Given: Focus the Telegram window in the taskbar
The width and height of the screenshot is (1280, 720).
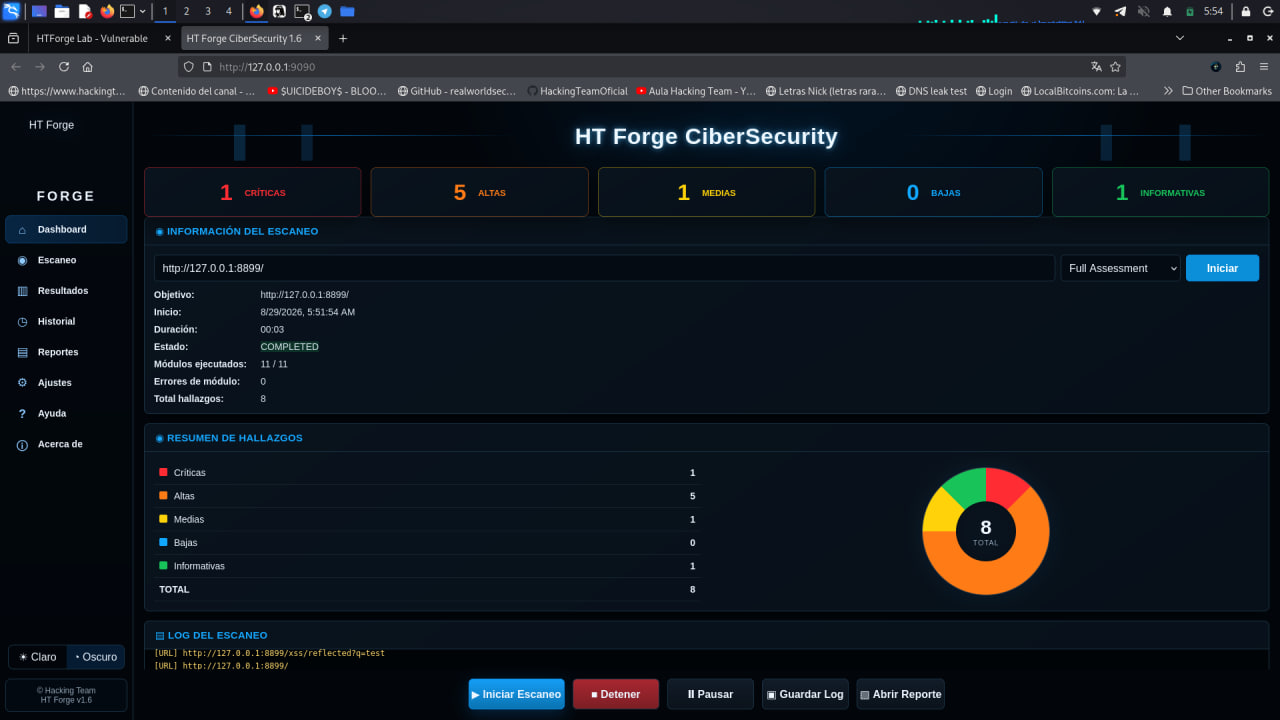Looking at the screenshot, I should pos(324,11).
